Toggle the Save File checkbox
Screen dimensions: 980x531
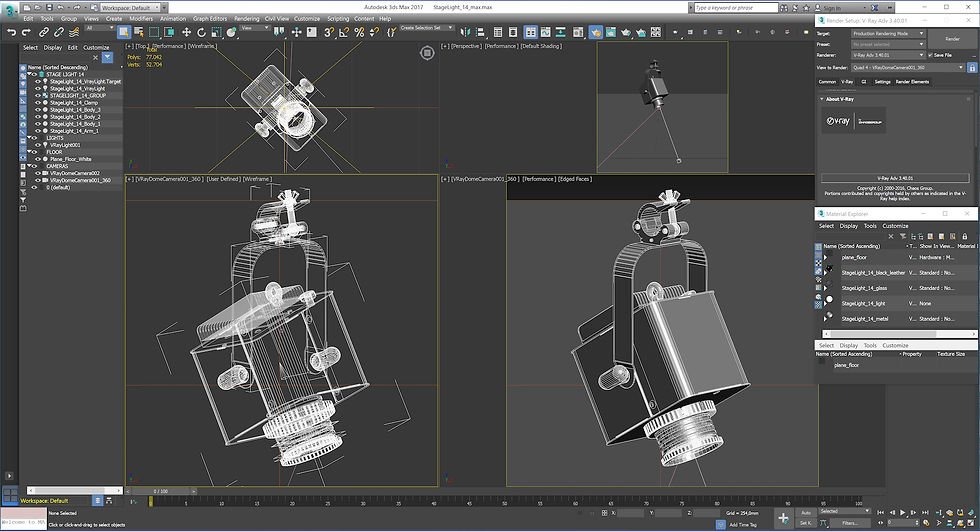coord(931,55)
